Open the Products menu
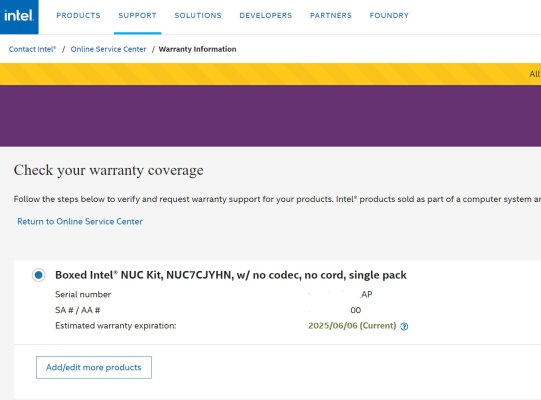 coord(78,16)
